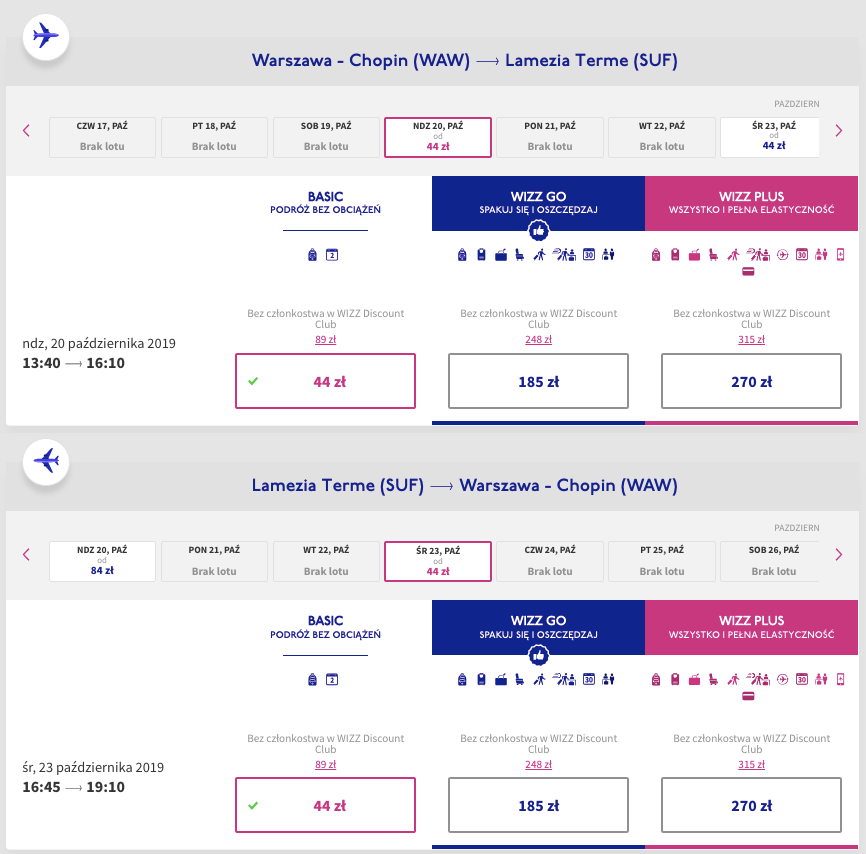Screen dimensions: 866x854
Task: Show earlier outbound dates with left arrow
Action: click(x=26, y=131)
